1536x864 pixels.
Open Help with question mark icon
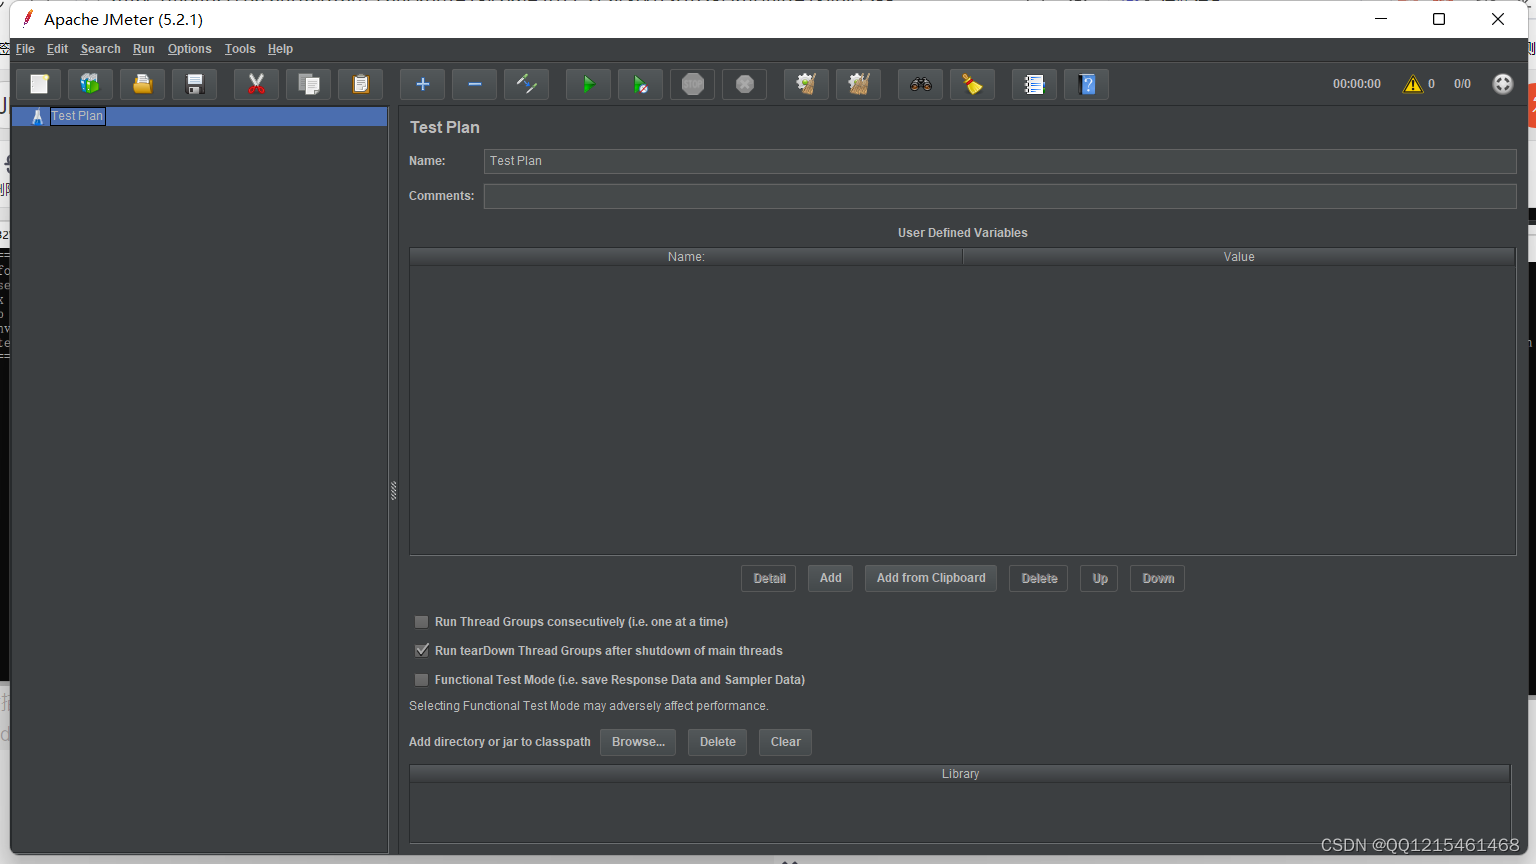coord(1087,84)
